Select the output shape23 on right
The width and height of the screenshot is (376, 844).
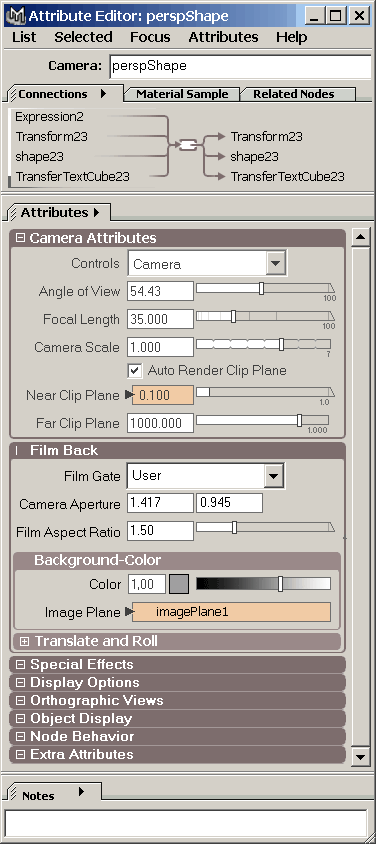(x=254, y=157)
